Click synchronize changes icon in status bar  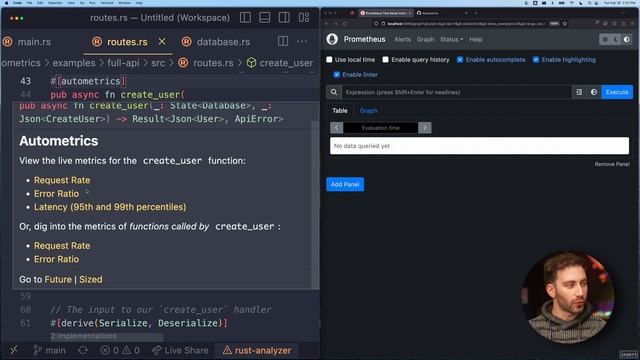[x=83, y=350]
